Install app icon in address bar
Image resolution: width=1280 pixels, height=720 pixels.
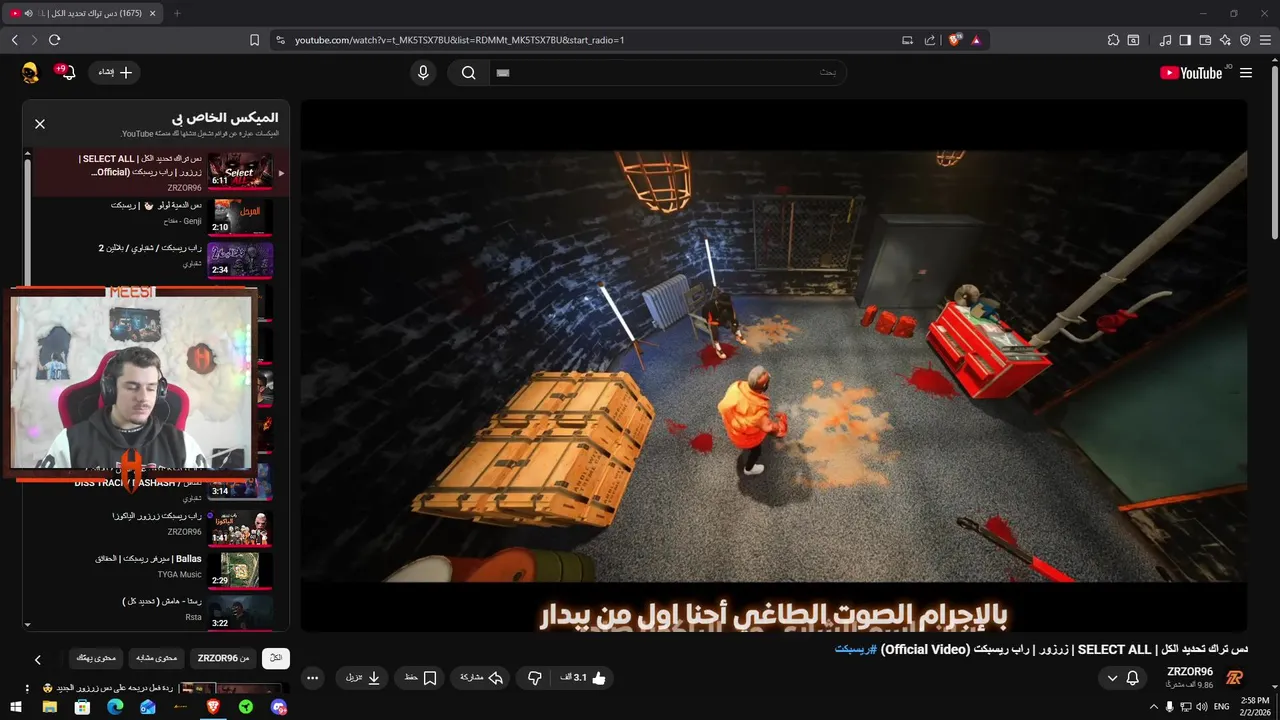point(907,40)
